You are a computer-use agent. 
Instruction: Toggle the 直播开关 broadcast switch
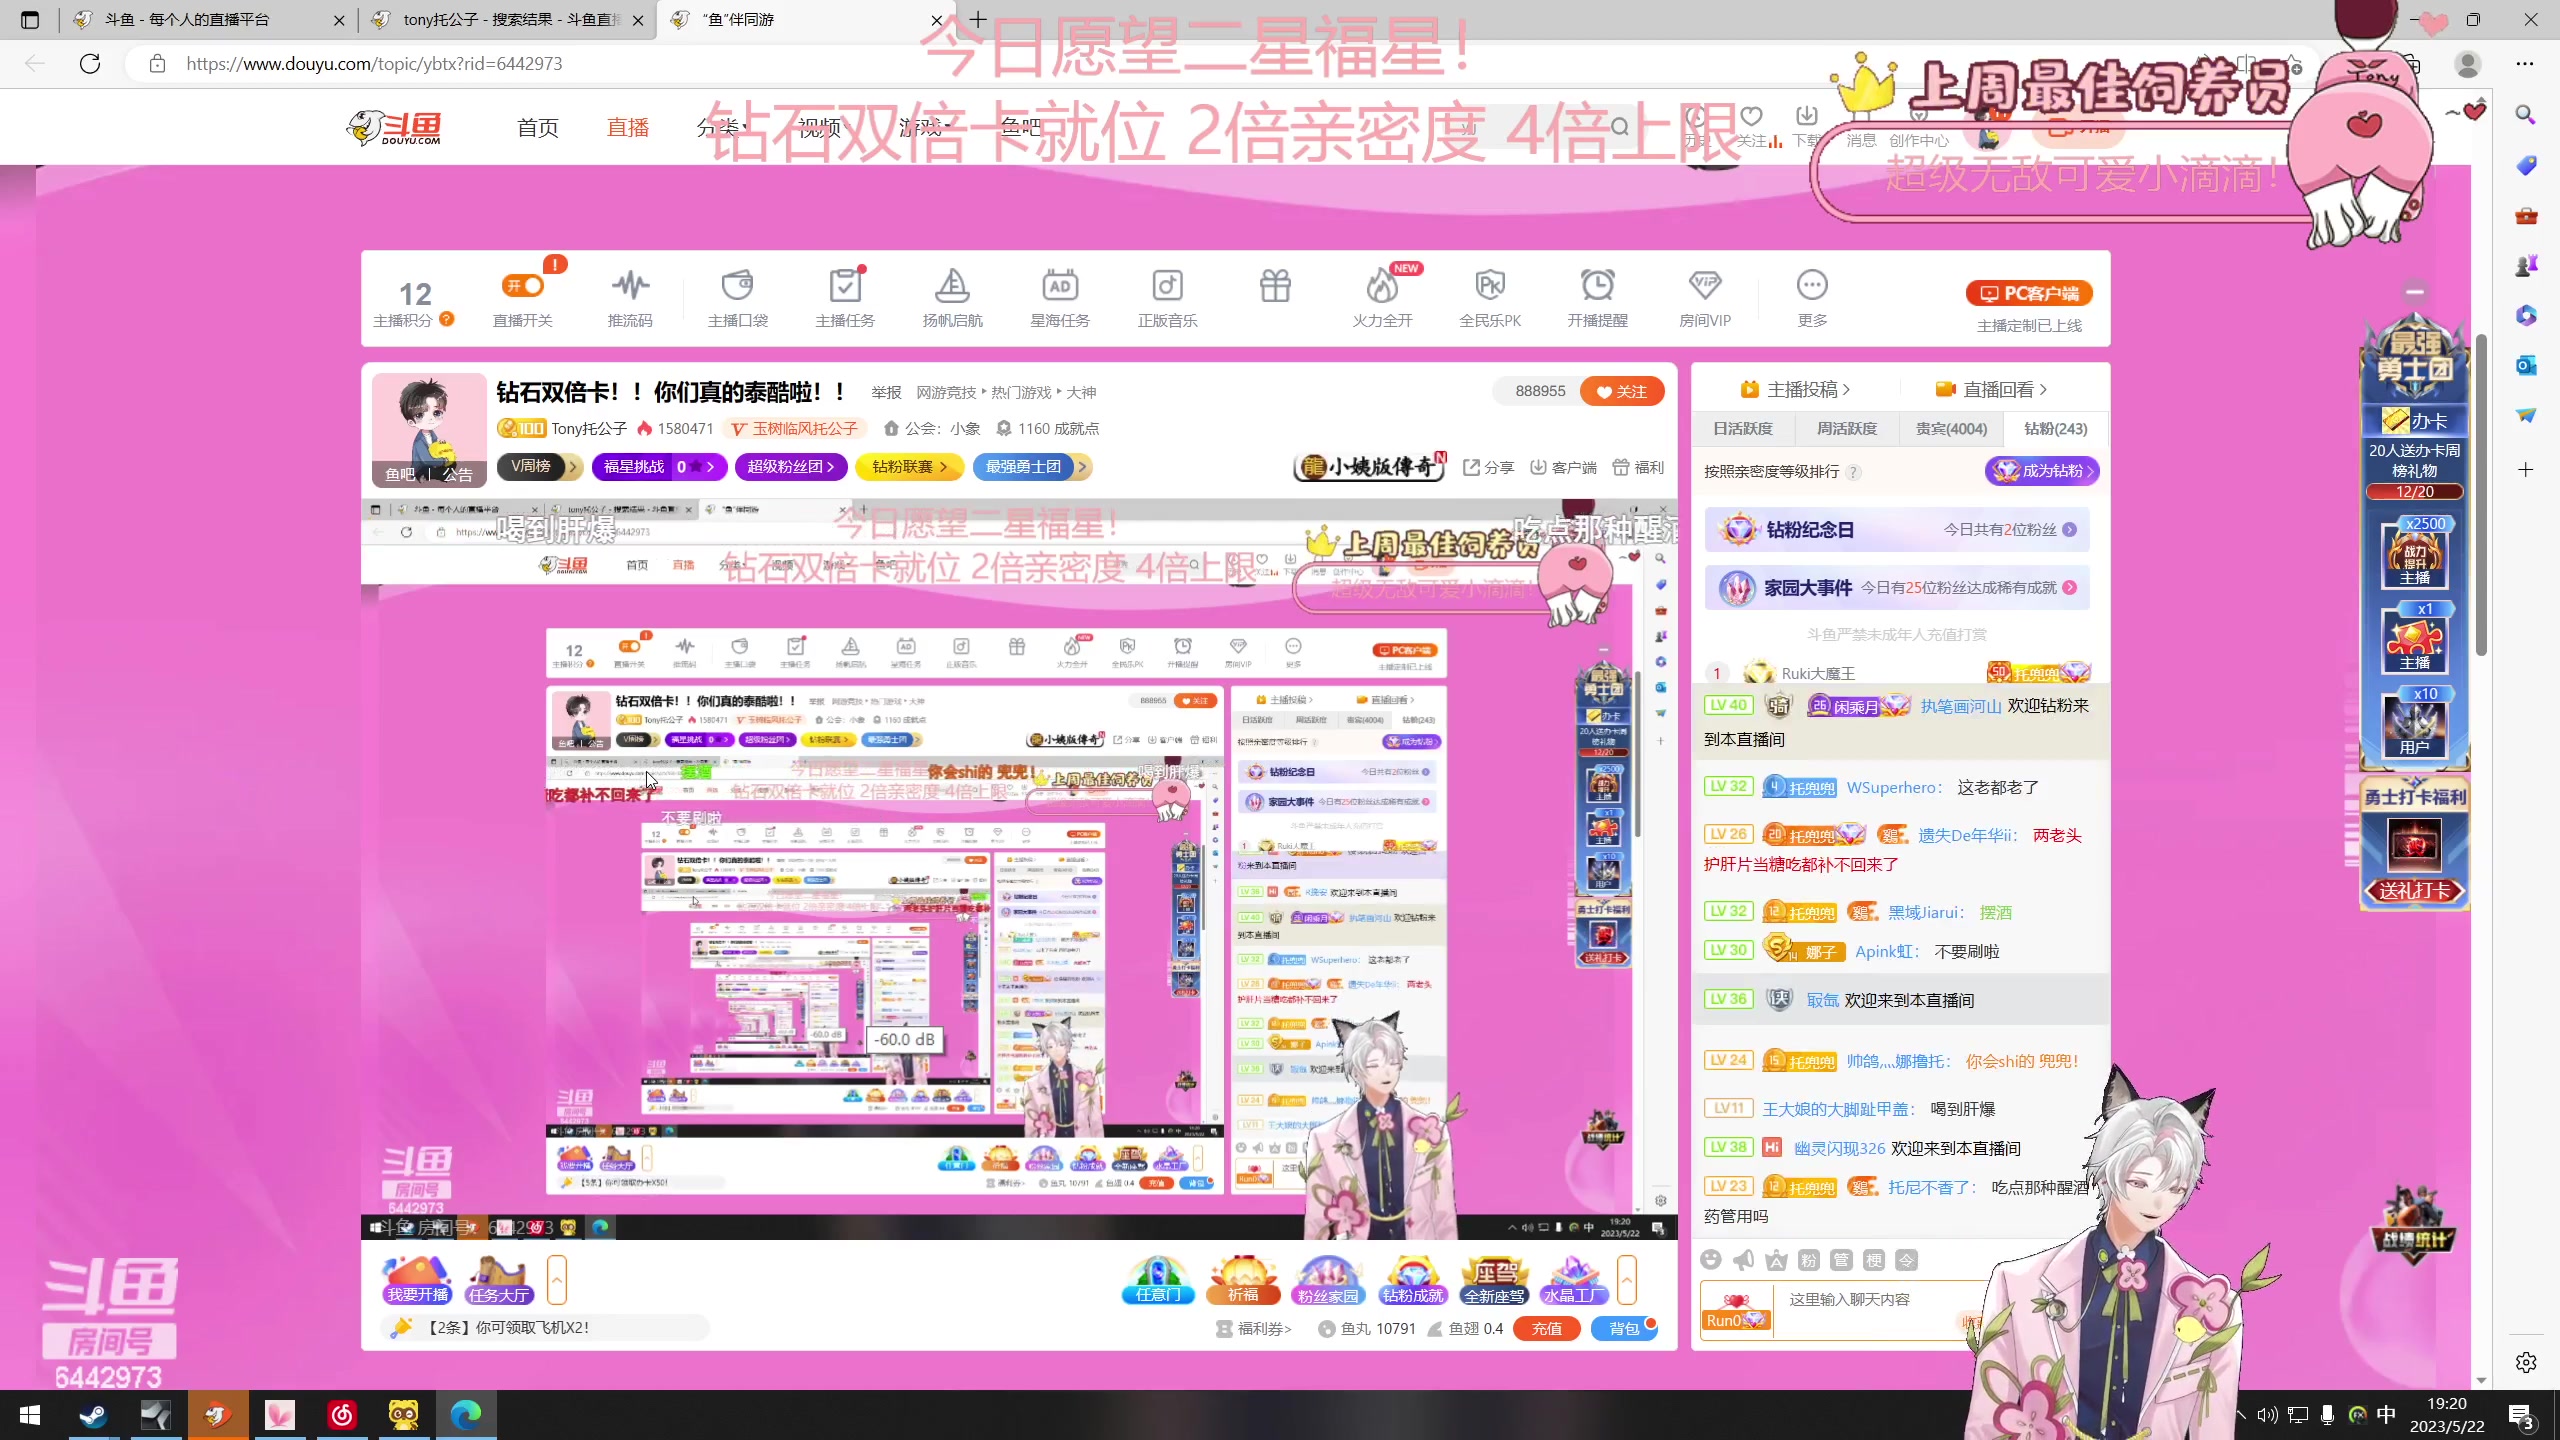point(522,286)
